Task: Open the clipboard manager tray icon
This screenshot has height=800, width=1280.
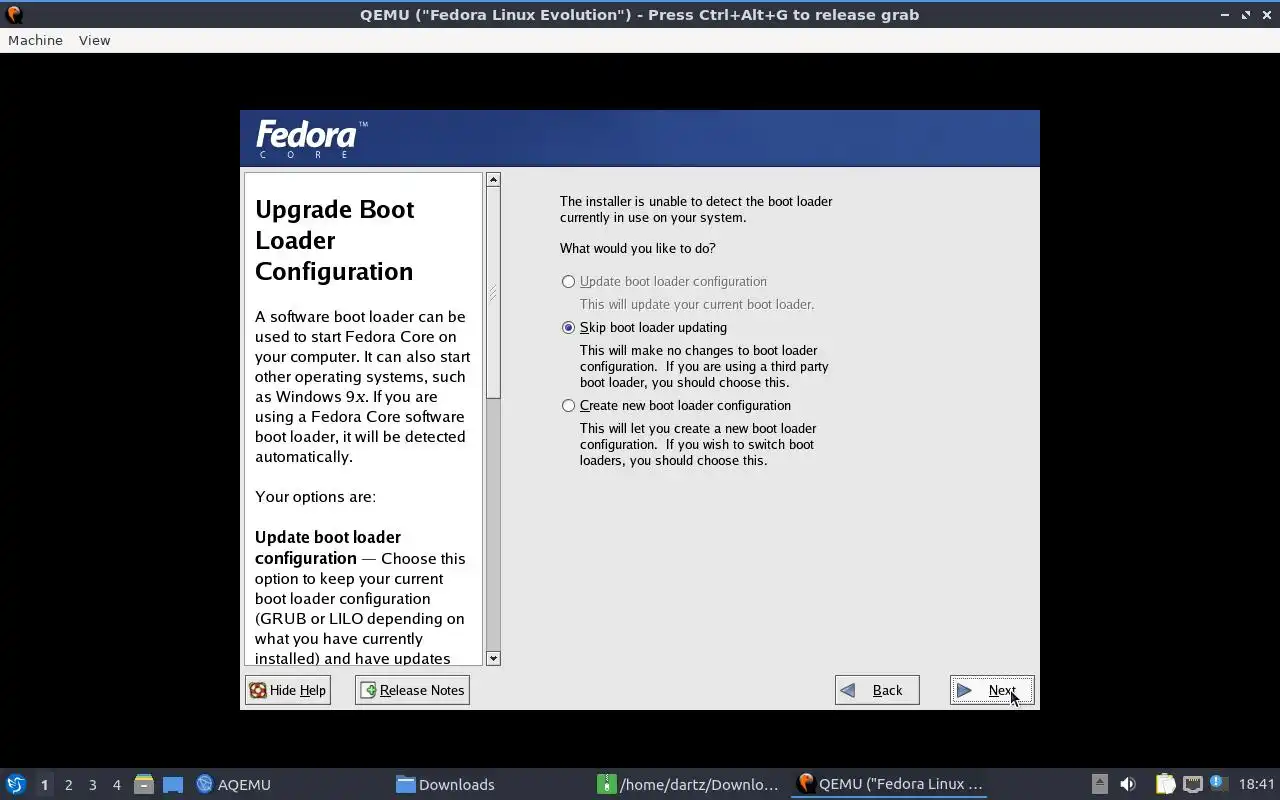Action: click(x=1165, y=784)
